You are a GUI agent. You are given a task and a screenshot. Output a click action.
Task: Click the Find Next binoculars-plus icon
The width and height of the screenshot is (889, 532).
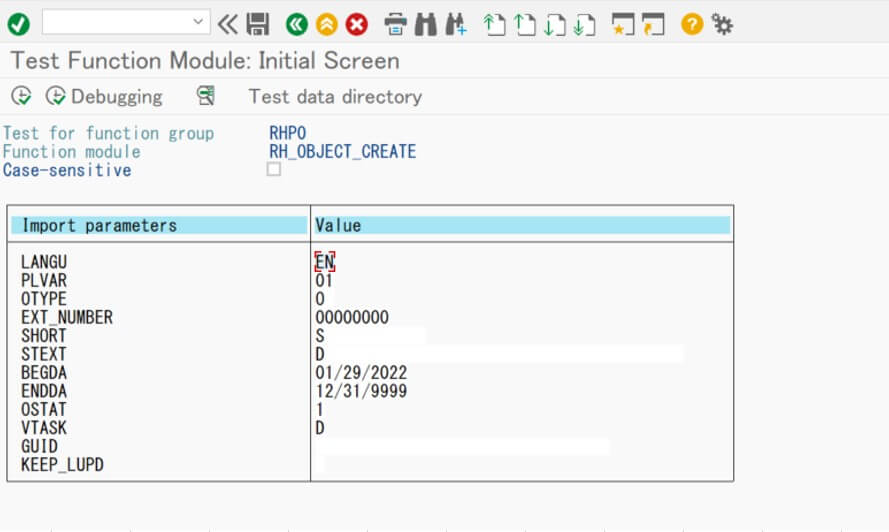tap(456, 24)
